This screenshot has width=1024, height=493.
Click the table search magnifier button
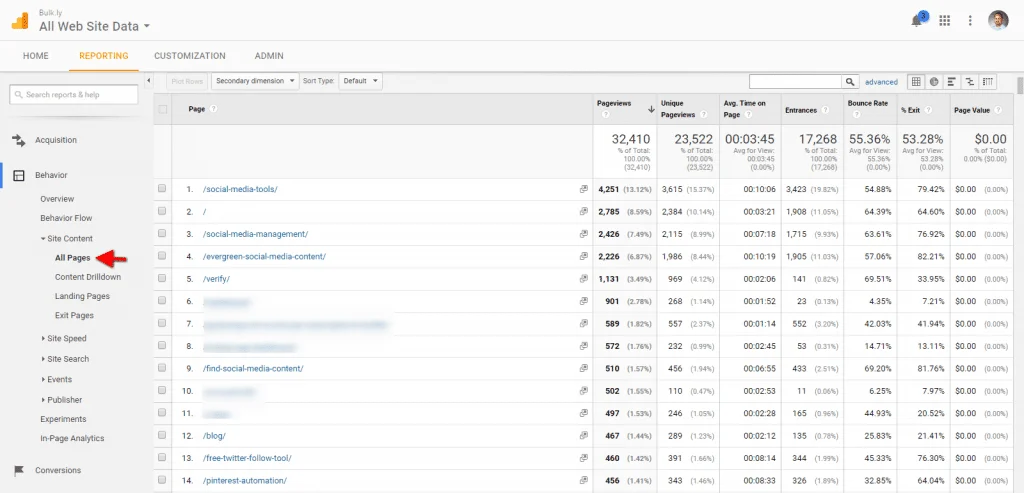pyautogui.click(x=850, y=81)
